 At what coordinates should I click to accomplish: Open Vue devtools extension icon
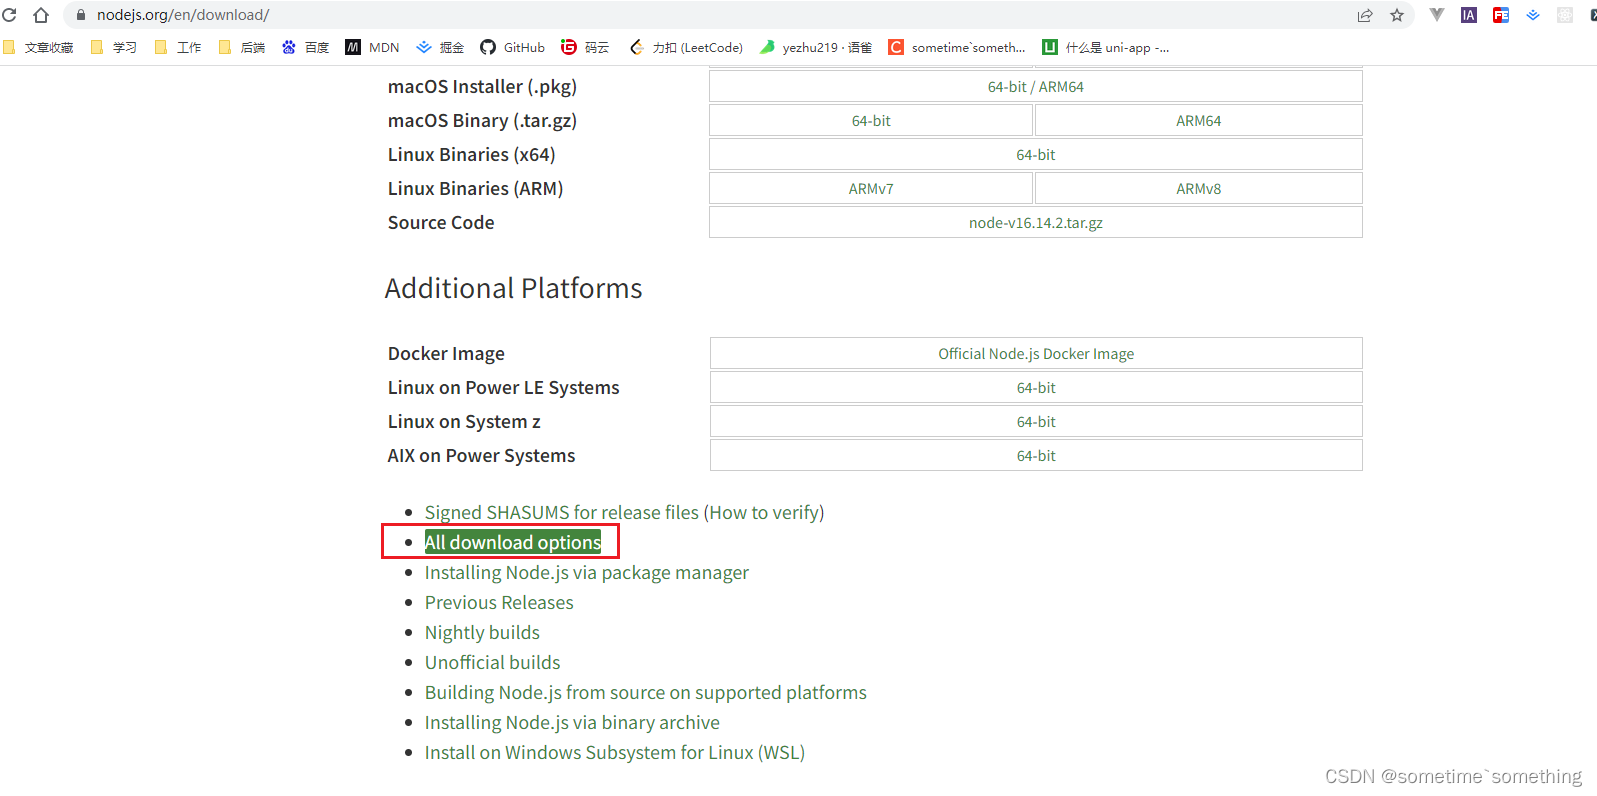point(1437,15)
